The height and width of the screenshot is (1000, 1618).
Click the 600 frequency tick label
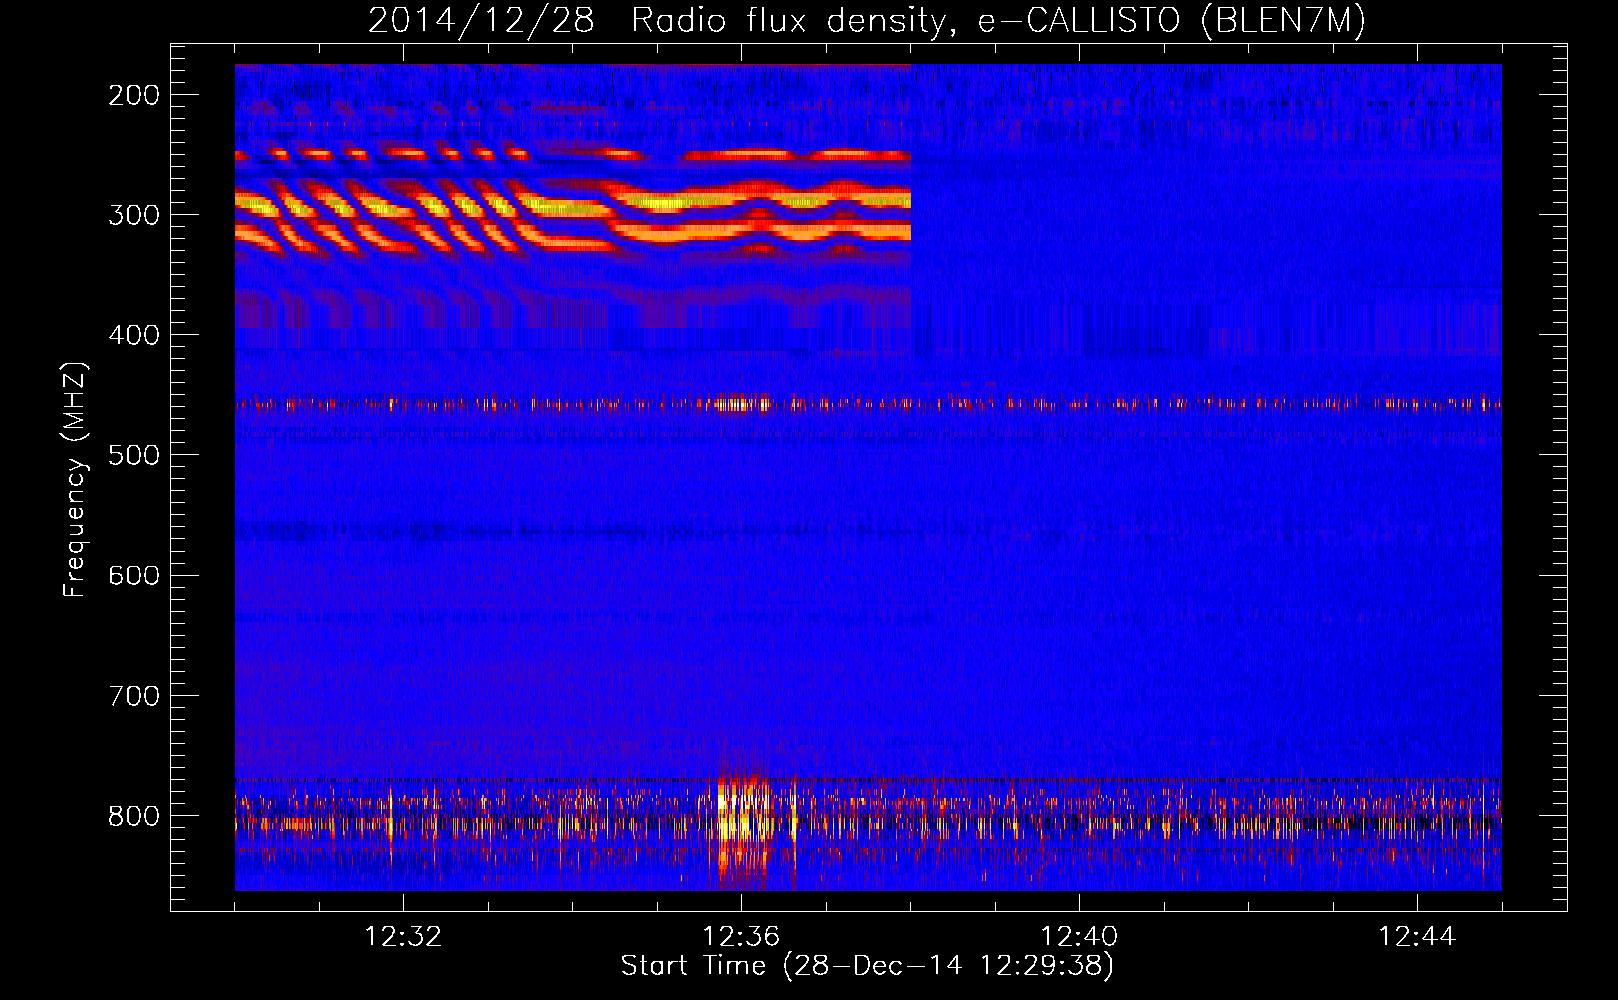(x=134, y=575)
